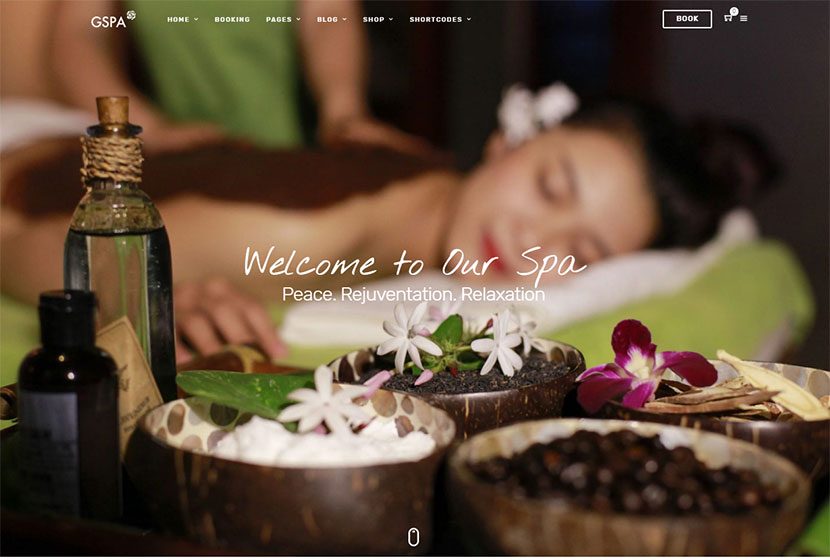Open the shopping cart icon

728,18
